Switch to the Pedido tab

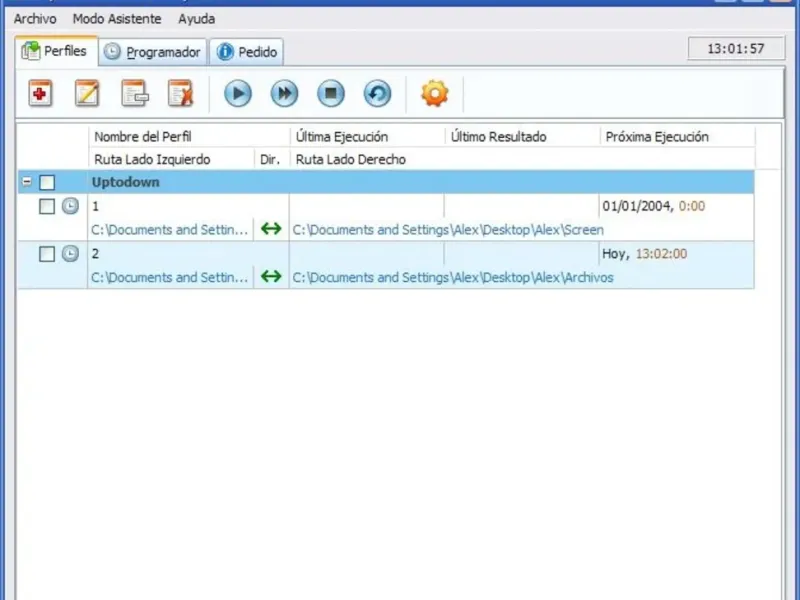[246, 52]
